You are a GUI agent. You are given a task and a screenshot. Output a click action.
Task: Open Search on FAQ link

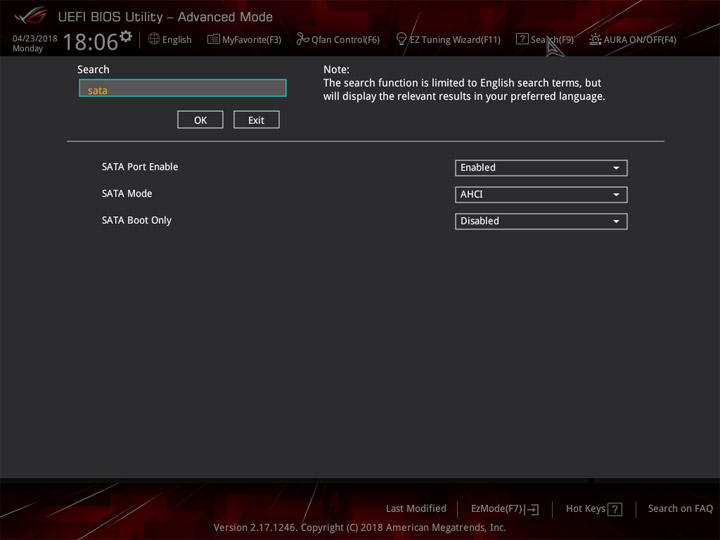[681, 508]
